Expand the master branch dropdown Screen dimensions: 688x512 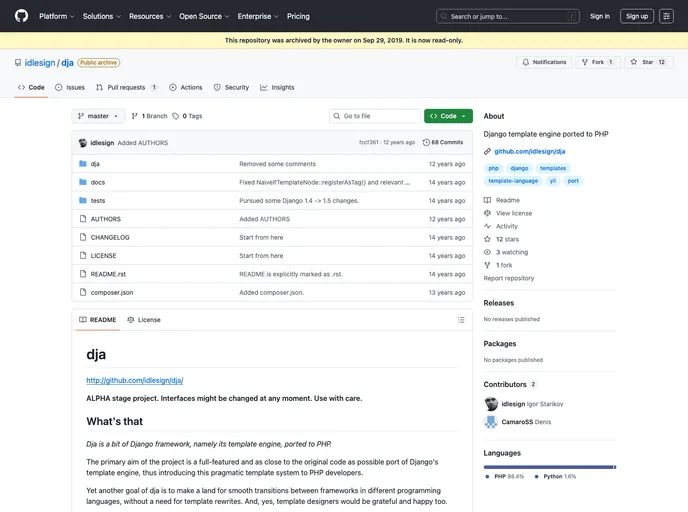[x=98, y=116]
